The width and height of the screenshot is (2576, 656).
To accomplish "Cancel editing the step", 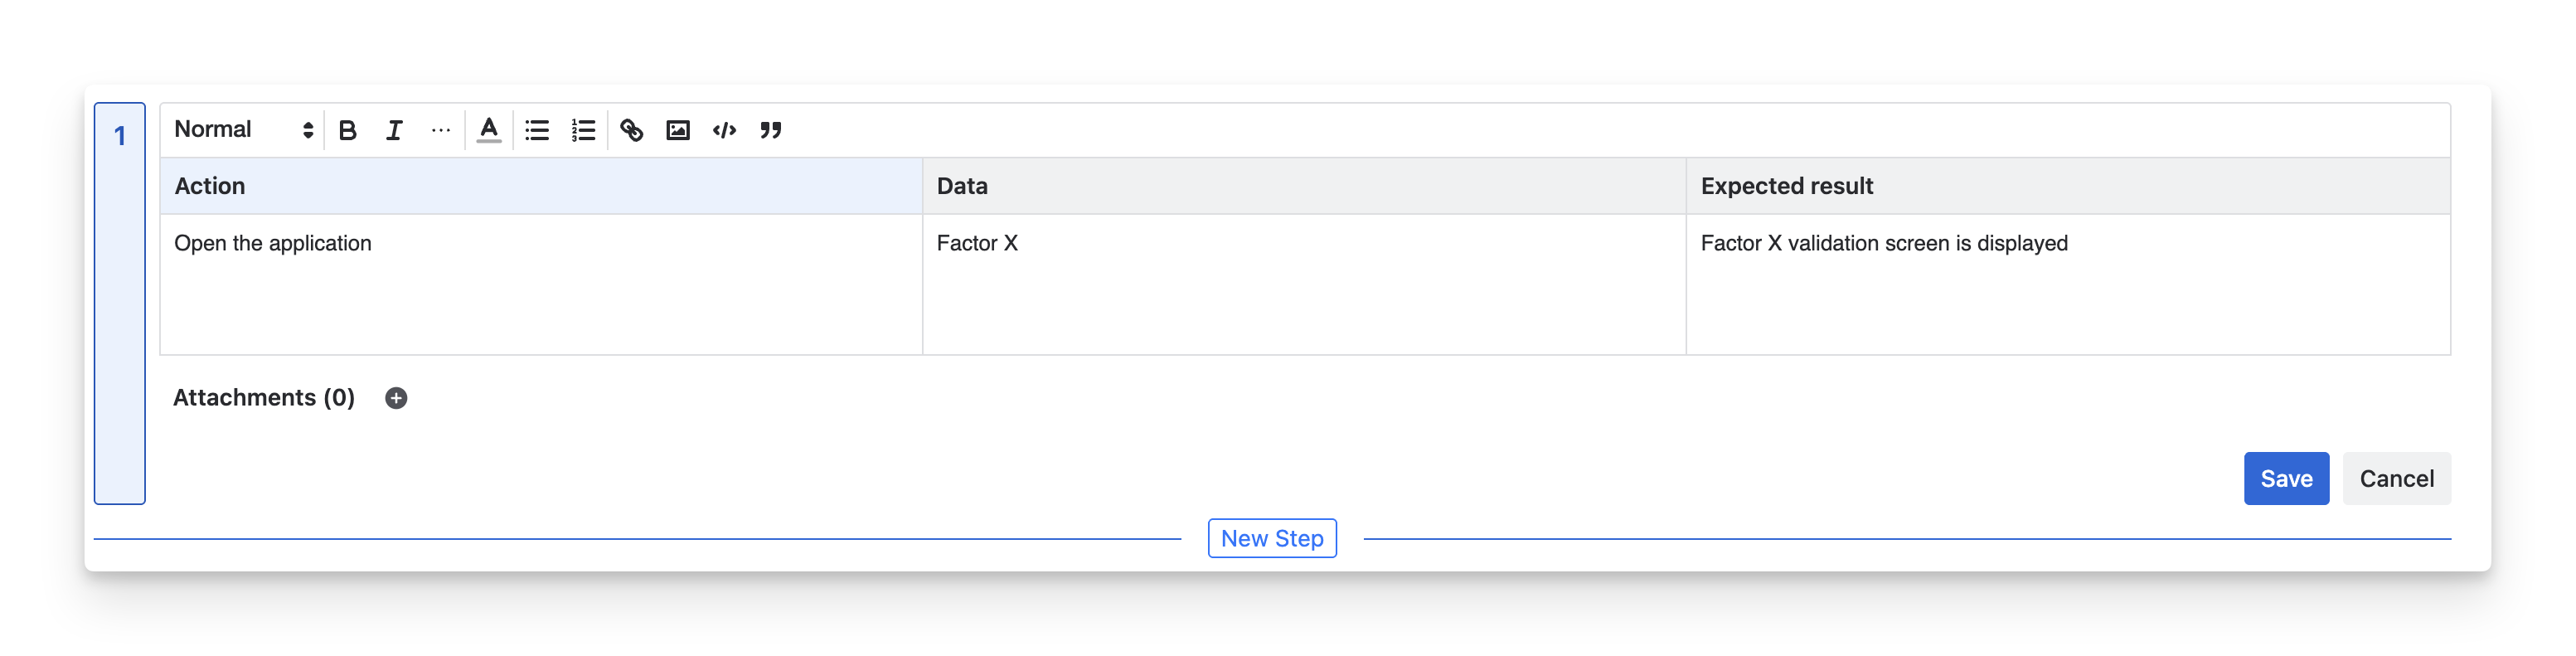I will (x=2396, y=479).
